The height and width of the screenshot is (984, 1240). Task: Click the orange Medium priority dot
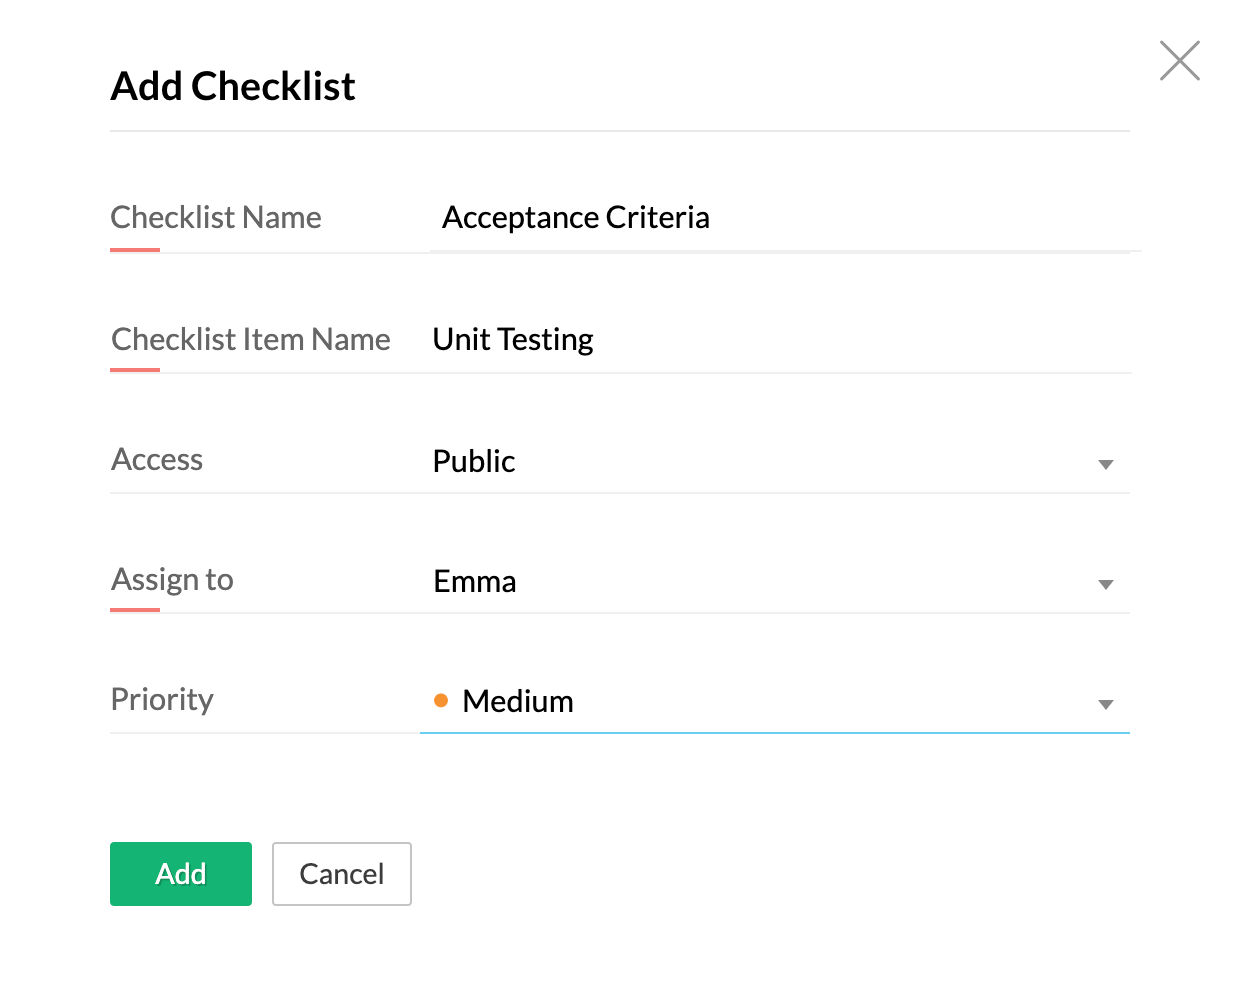coord(441,701)
